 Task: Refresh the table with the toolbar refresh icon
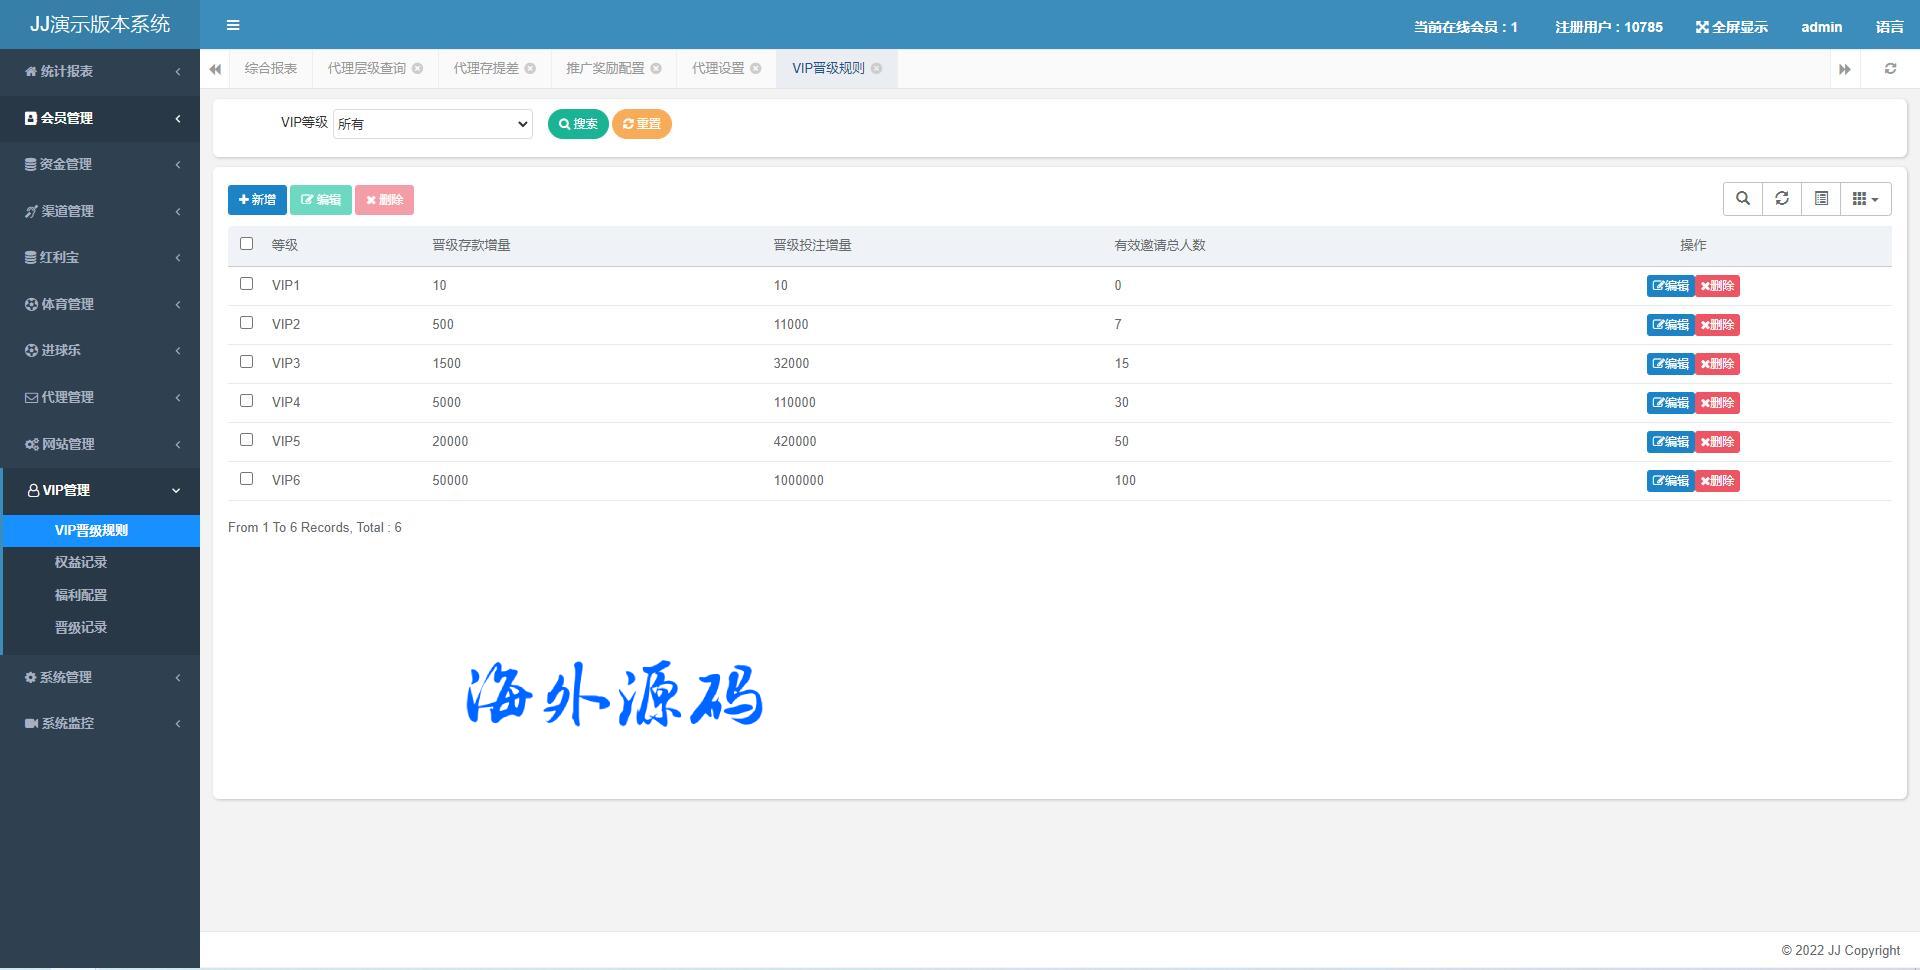1781,199
